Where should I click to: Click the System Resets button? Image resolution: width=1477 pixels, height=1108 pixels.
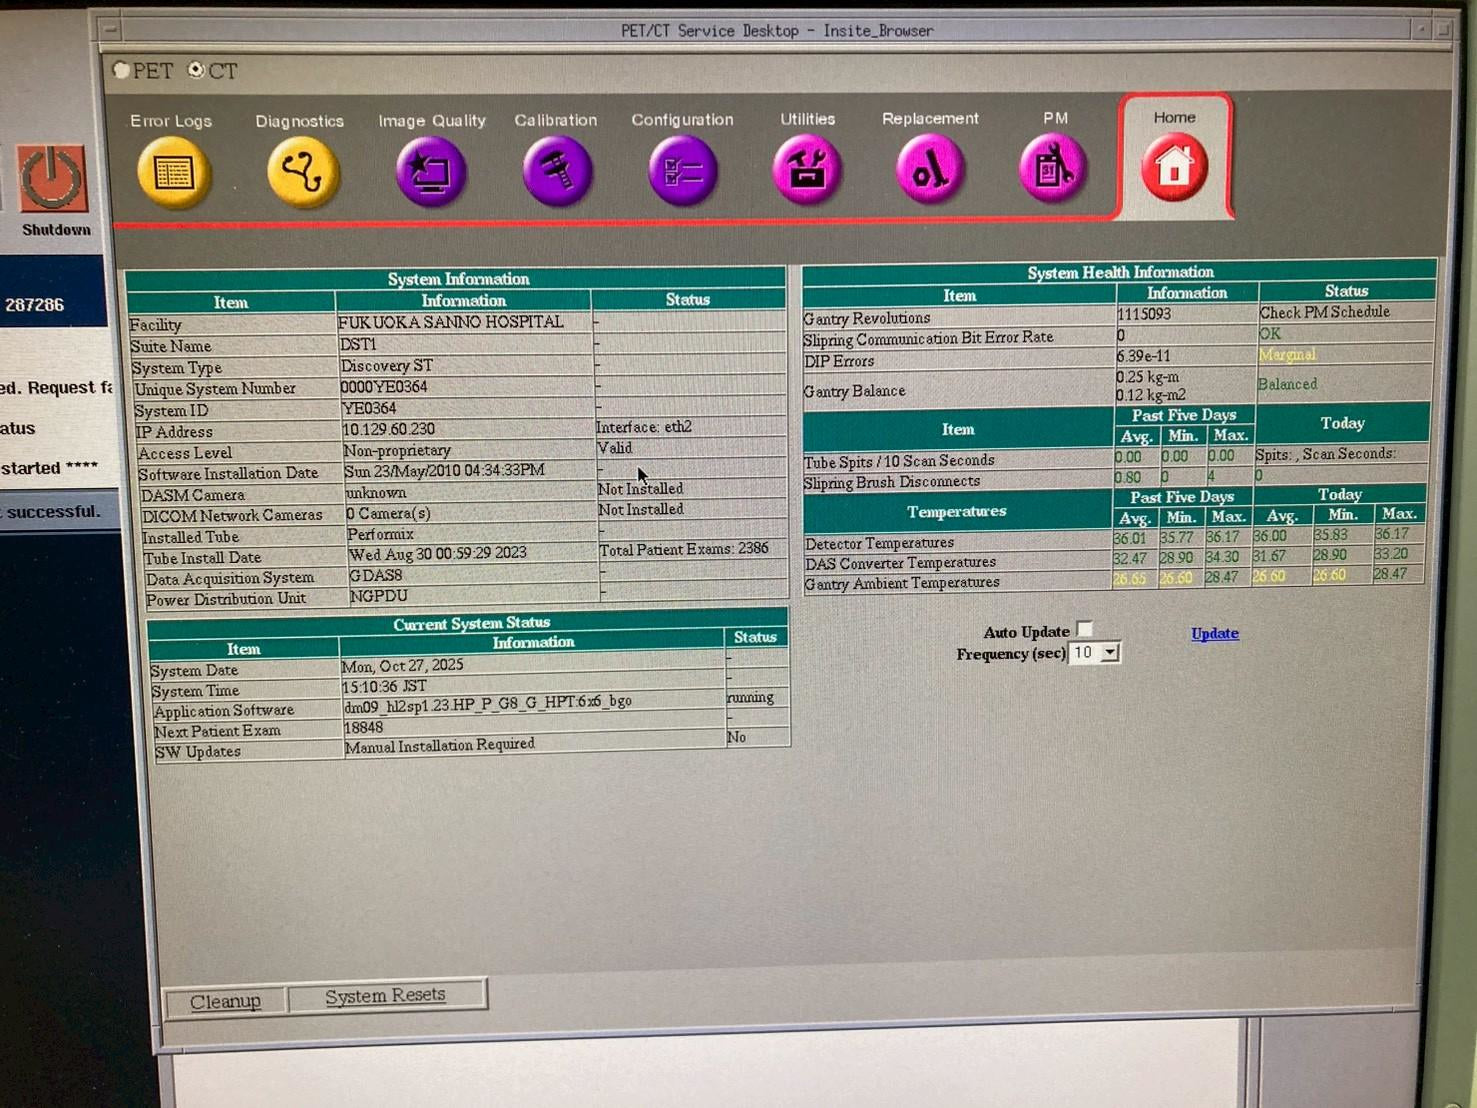click(x=386, y=996)
